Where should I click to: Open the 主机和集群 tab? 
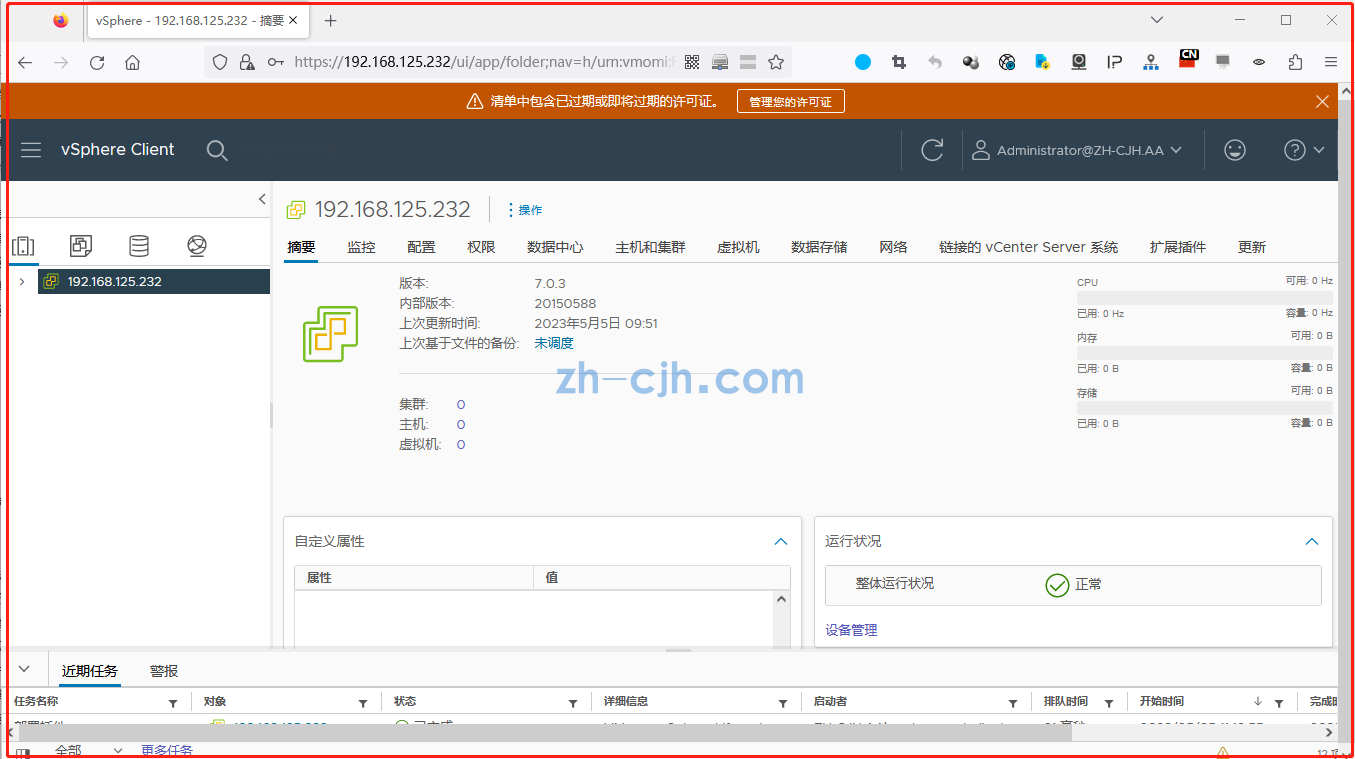650,247
